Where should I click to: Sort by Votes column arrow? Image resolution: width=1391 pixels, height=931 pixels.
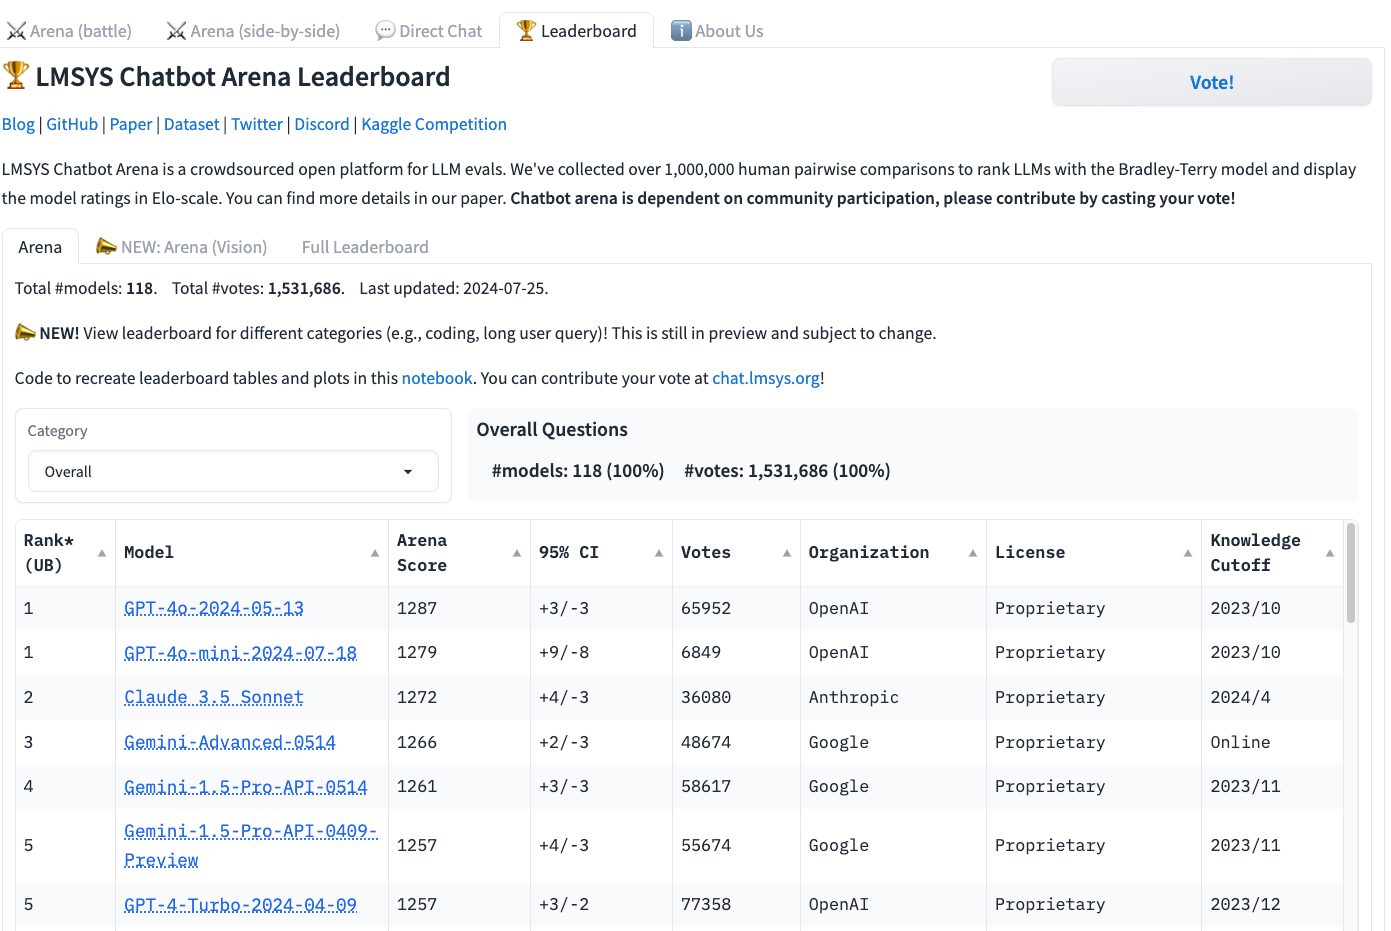click(x=787, y=553)
